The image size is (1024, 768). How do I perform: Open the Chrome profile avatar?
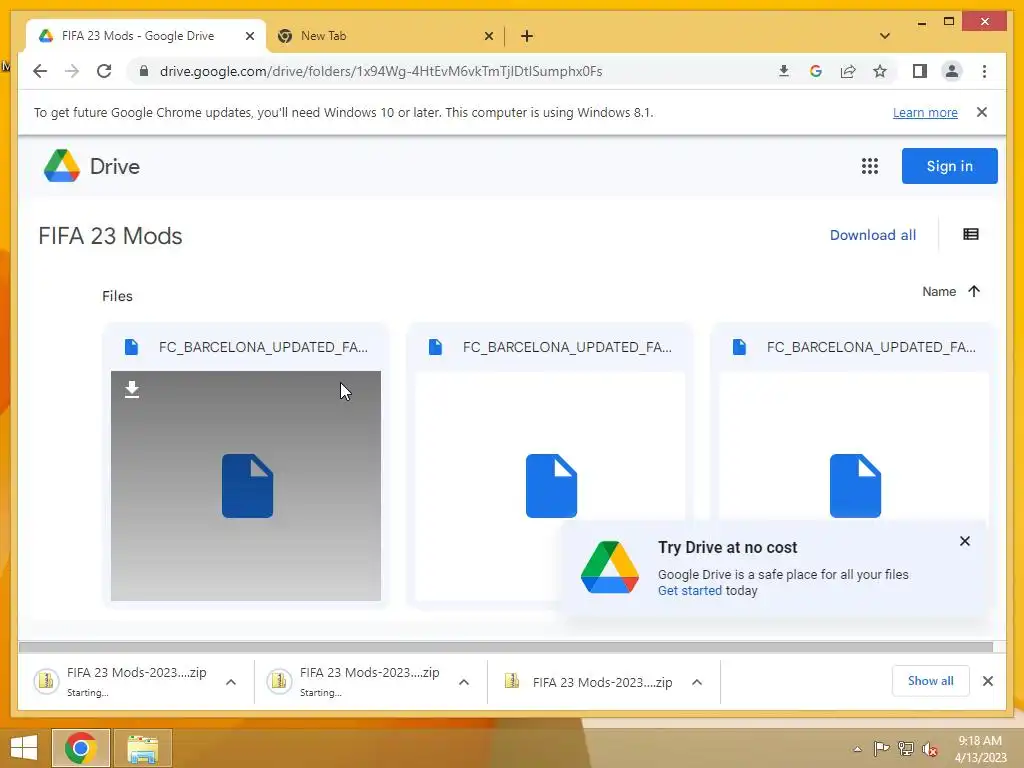[952, 71]
